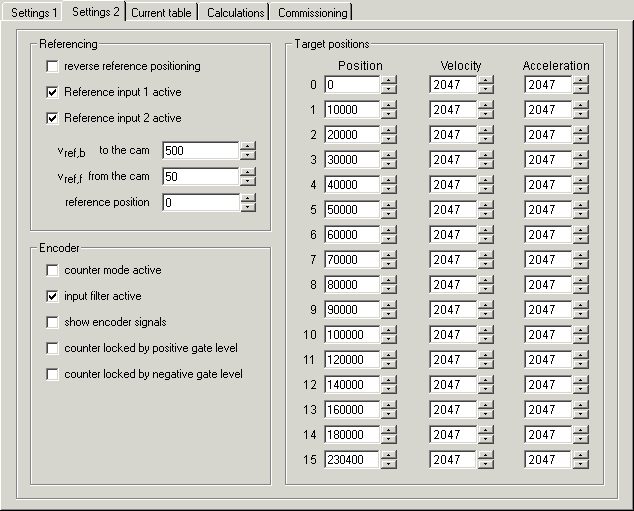The image size is (634, 511).
Task: Increase reference position with up arrow
Action: (x=248, y=198)
